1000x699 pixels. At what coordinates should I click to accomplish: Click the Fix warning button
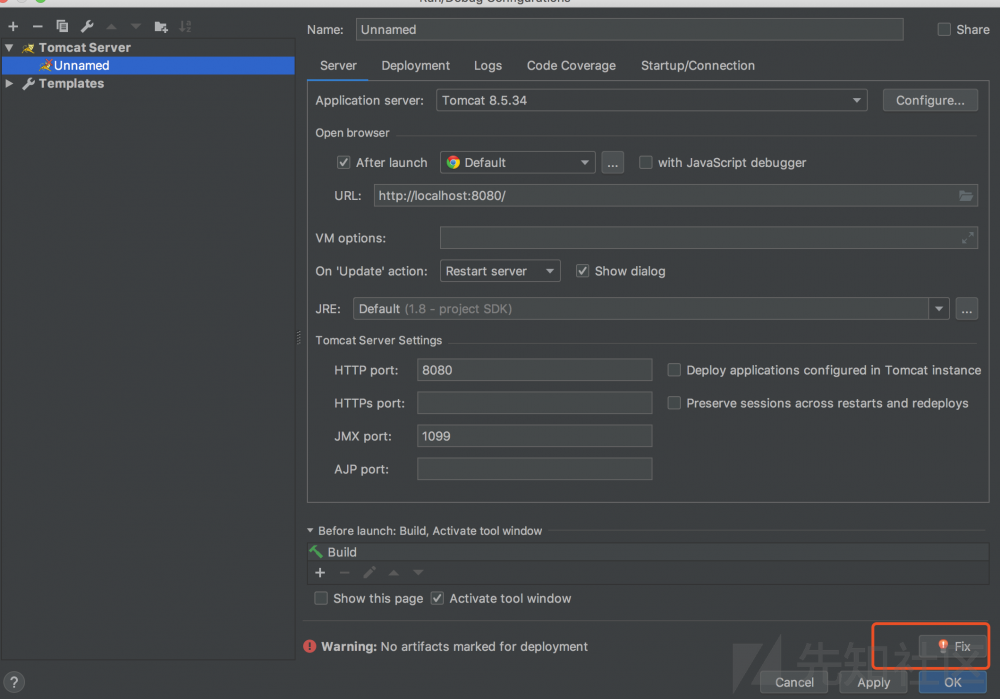[x=954, y=646]
